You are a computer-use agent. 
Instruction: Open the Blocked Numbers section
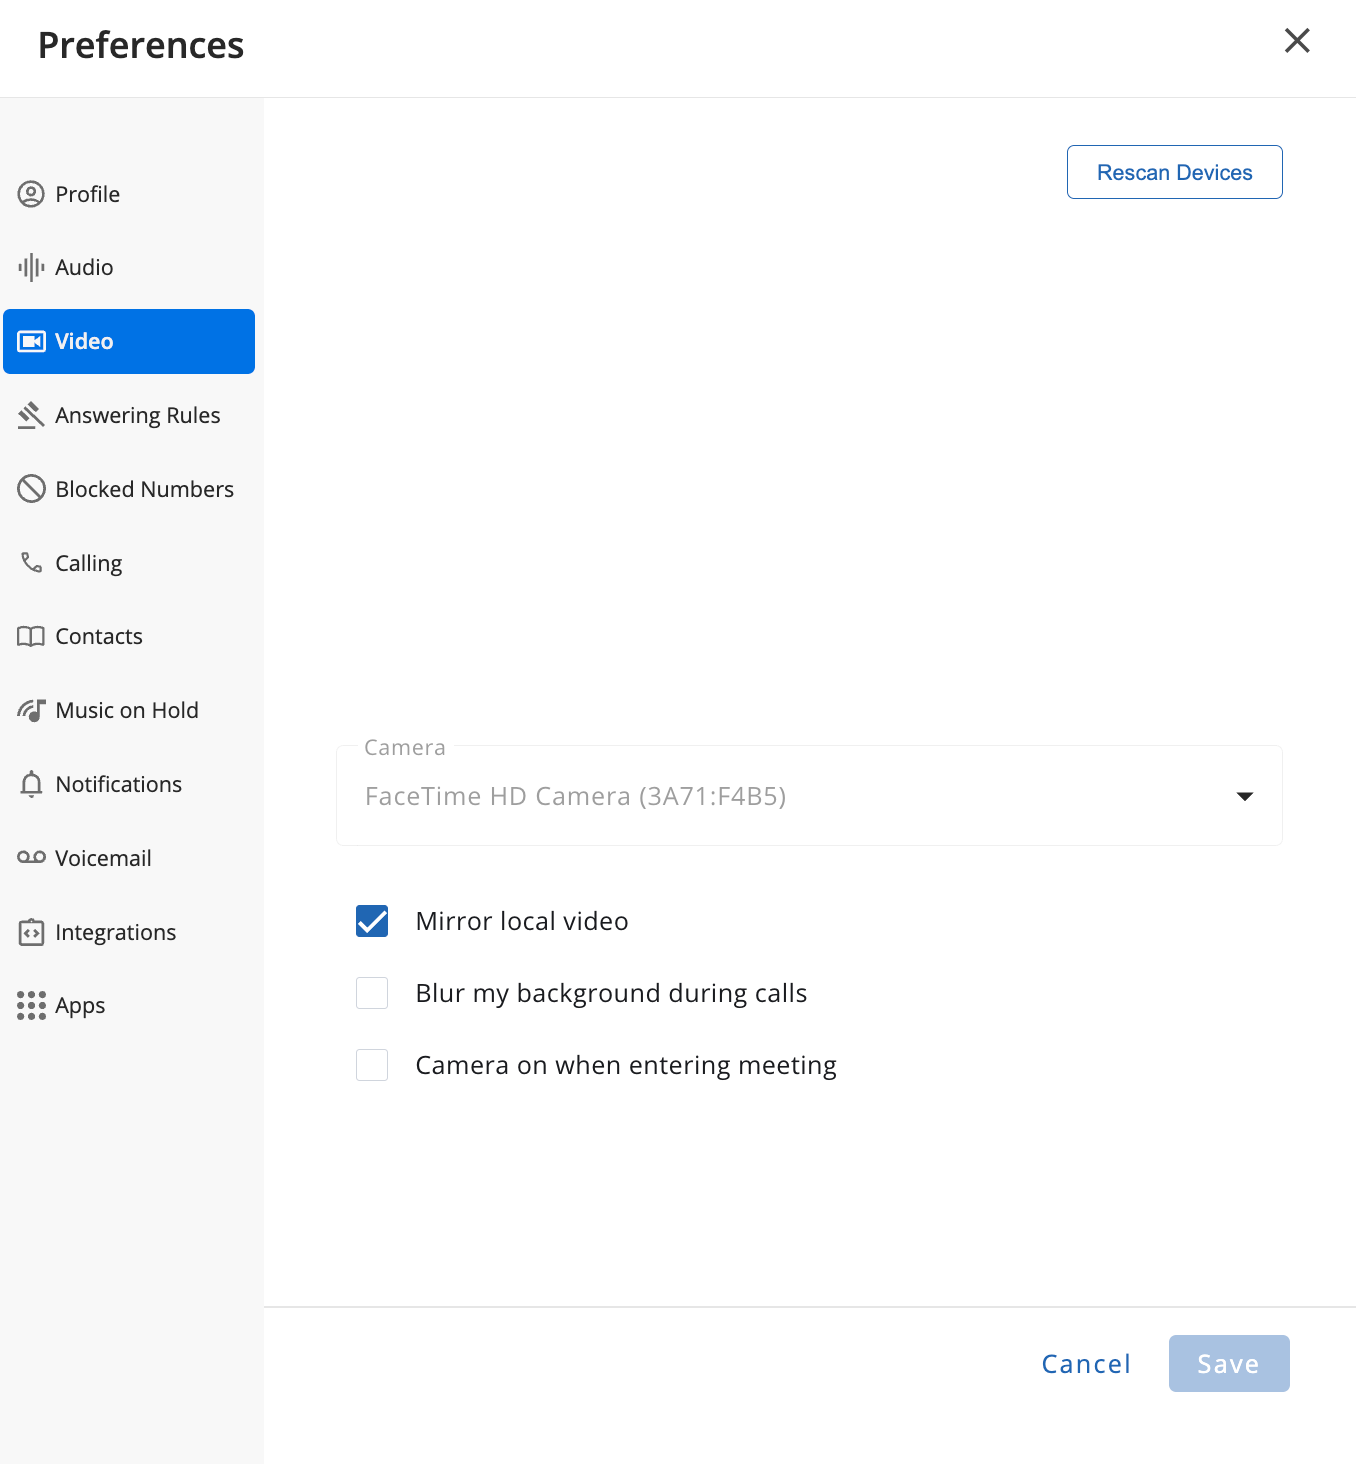pyautogui.click(x=129, y=489)
